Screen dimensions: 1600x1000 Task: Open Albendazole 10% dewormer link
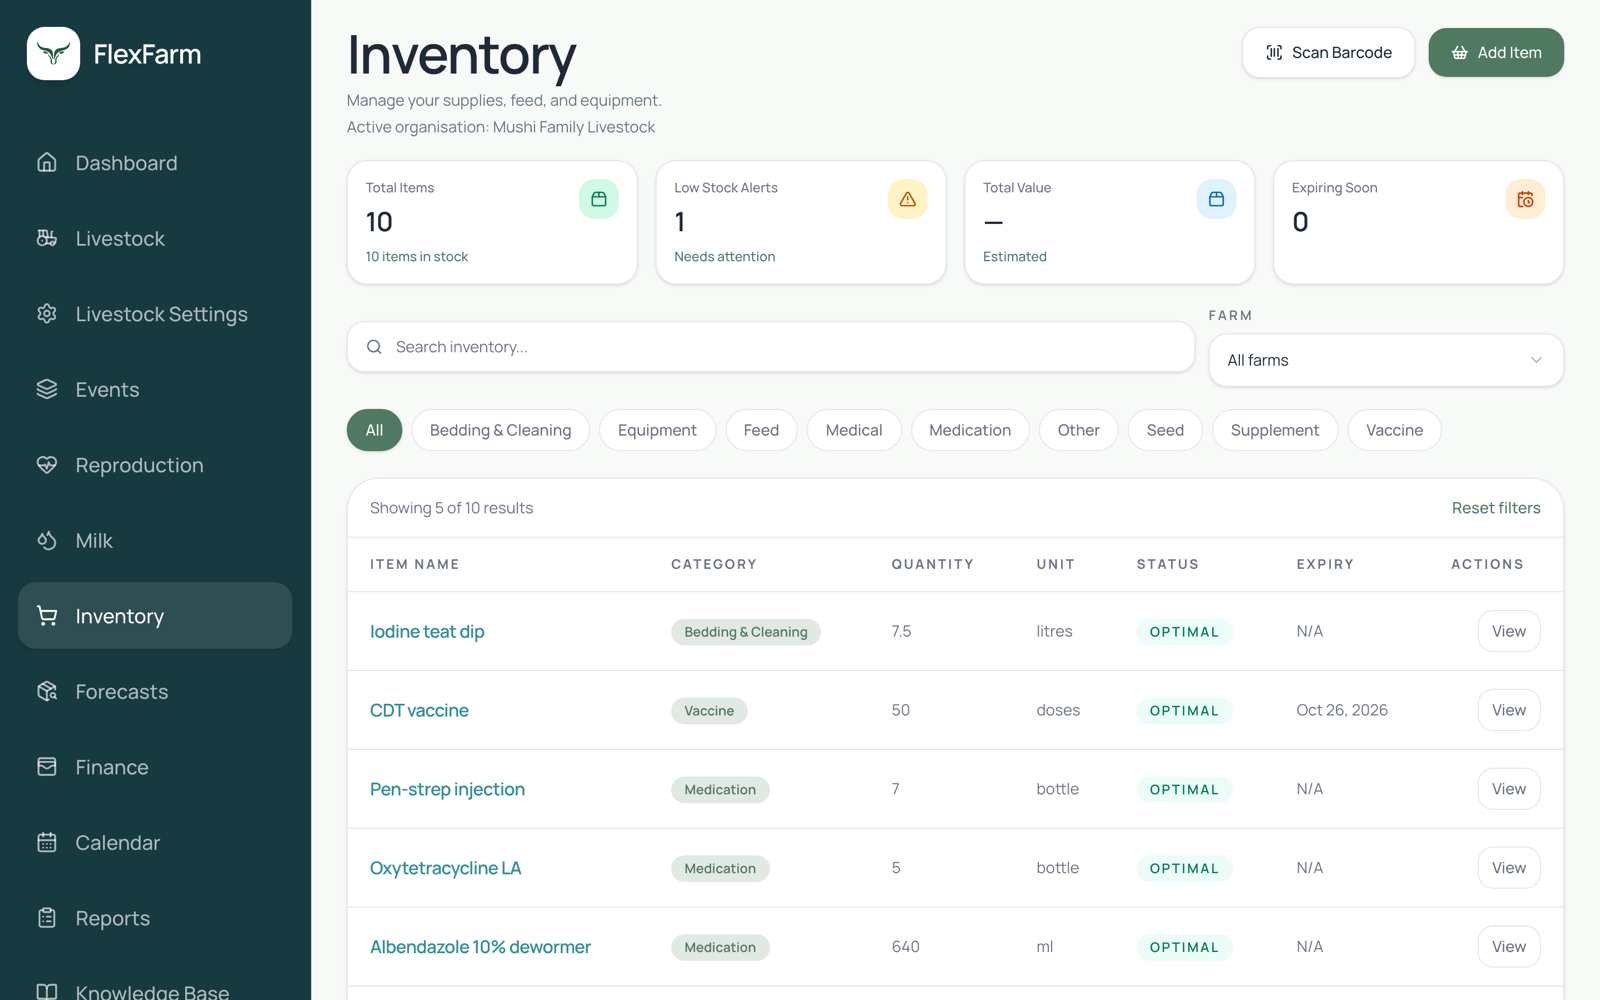480,946
